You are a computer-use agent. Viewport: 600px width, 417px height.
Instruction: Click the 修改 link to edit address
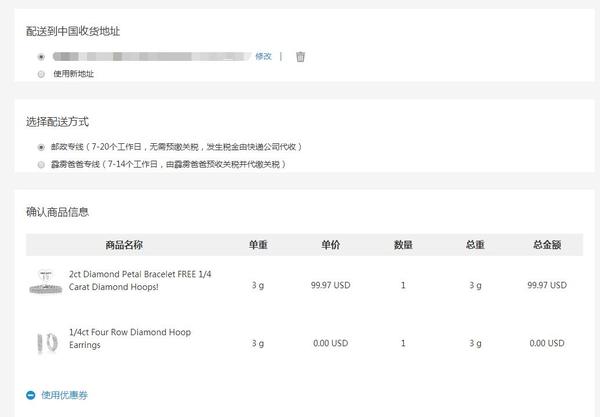click(263, 57)
